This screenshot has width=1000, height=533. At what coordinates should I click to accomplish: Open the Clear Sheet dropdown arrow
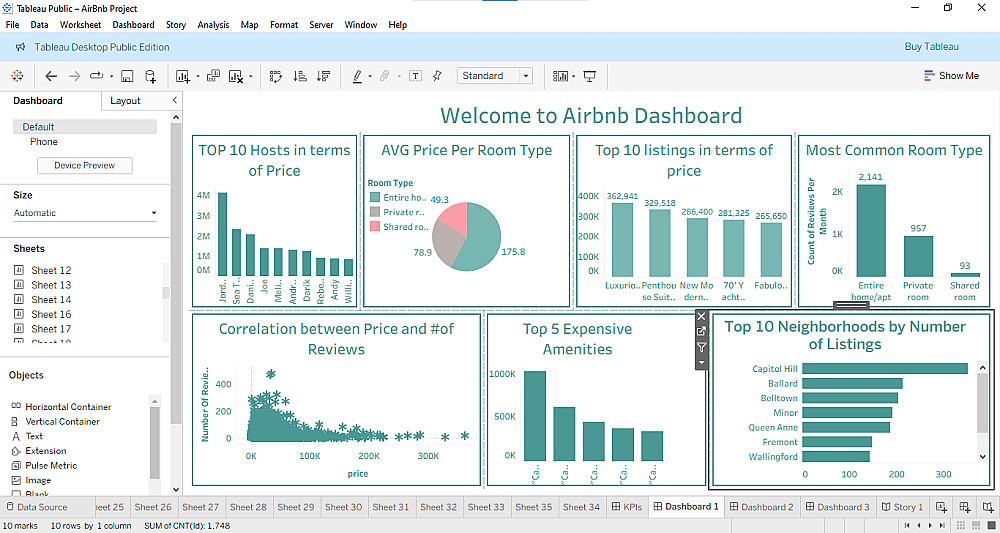[251, 77]
